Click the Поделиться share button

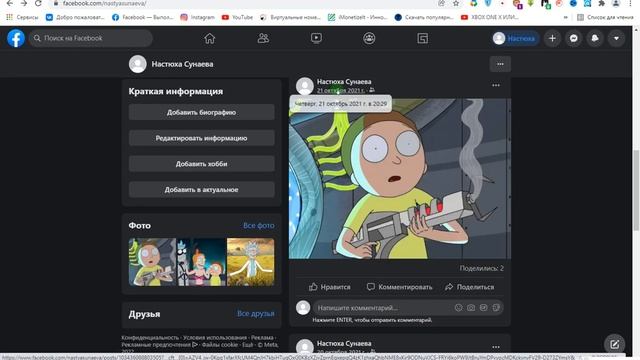point(469,287)
